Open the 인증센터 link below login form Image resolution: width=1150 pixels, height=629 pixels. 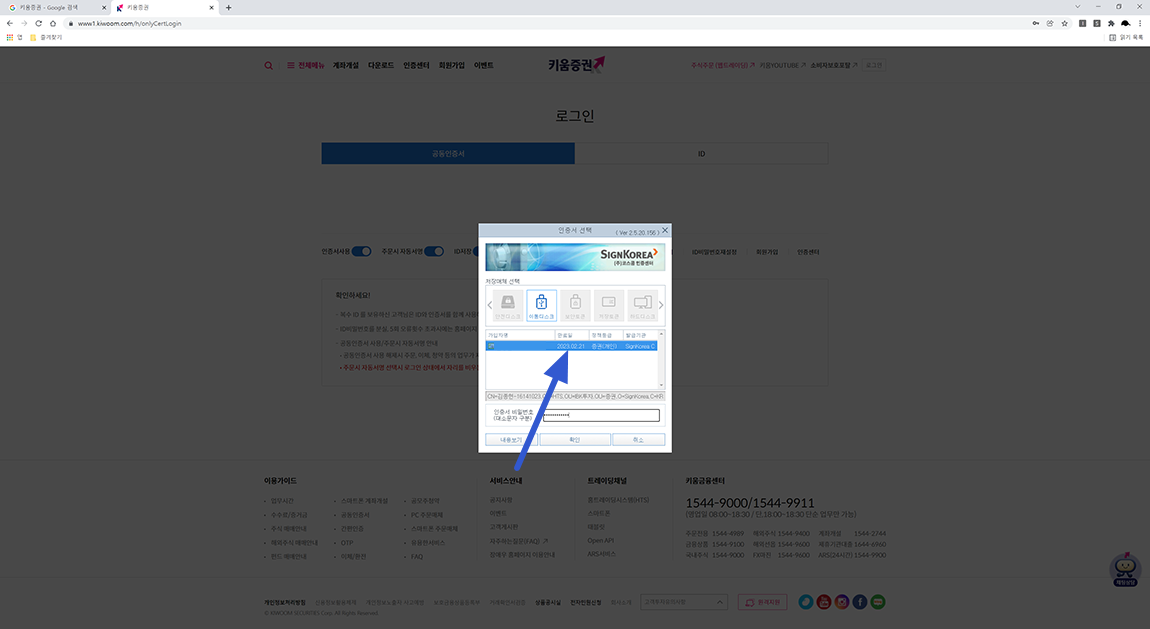(807, 251)
